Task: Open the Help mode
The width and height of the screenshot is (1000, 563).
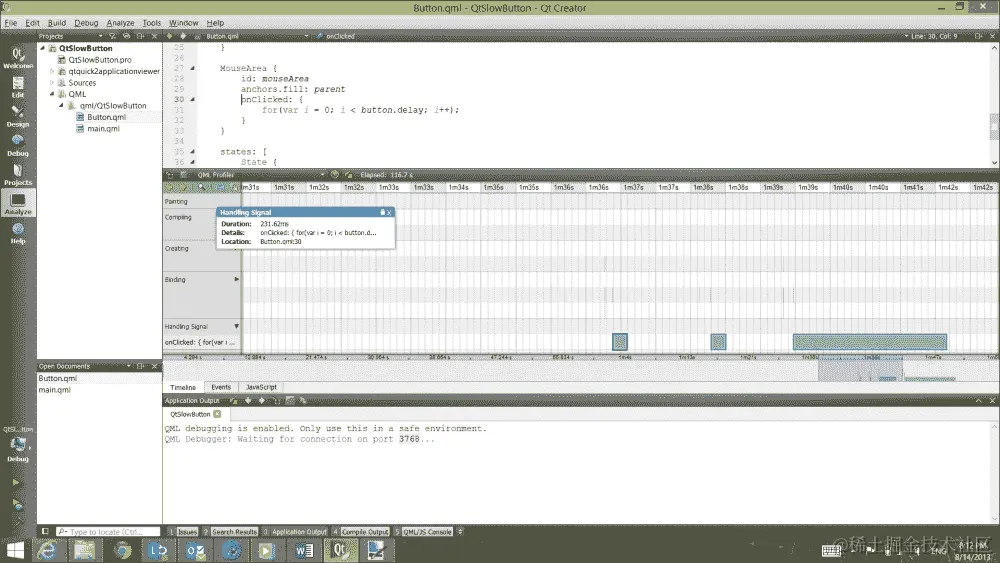Action: (x=18, y=233)
